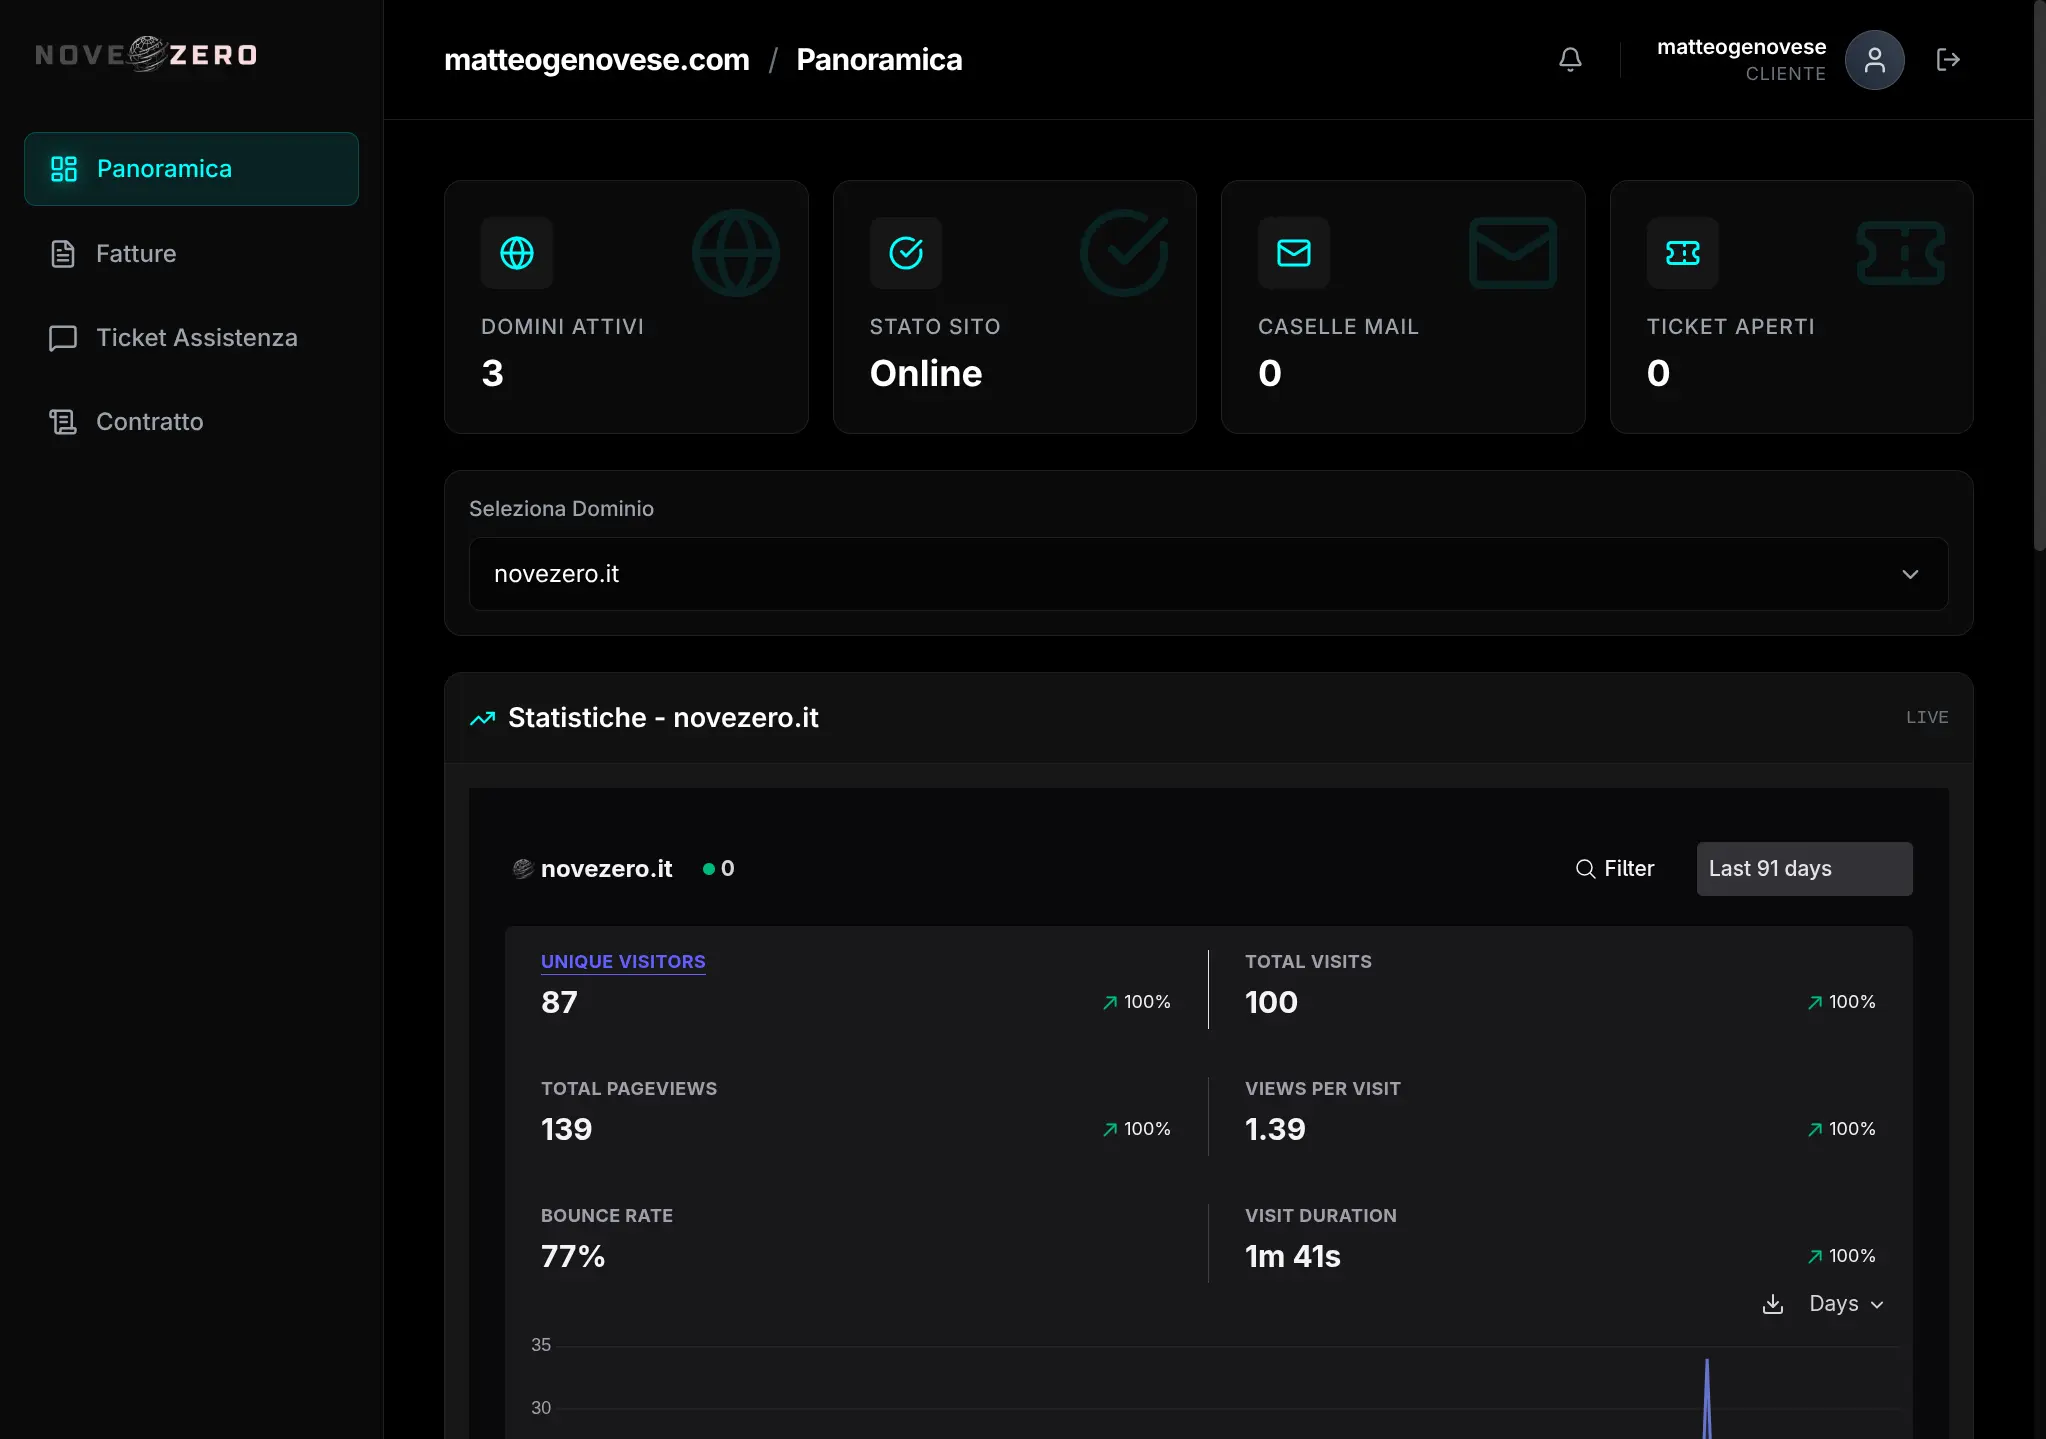This screenshot has height=1439, width=2046.
Task: Click the Ticket Aperti value 0
Action: point(1659,373)
